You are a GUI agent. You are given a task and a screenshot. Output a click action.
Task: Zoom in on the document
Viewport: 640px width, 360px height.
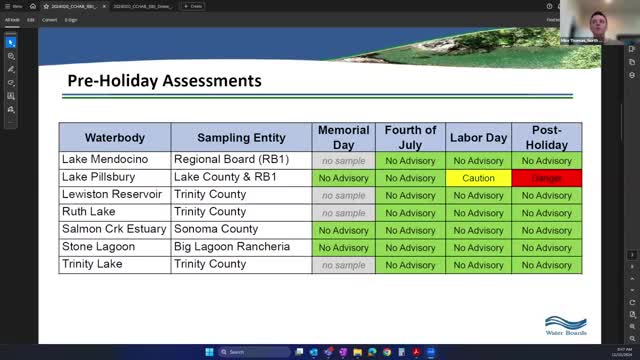pos(632,327)
